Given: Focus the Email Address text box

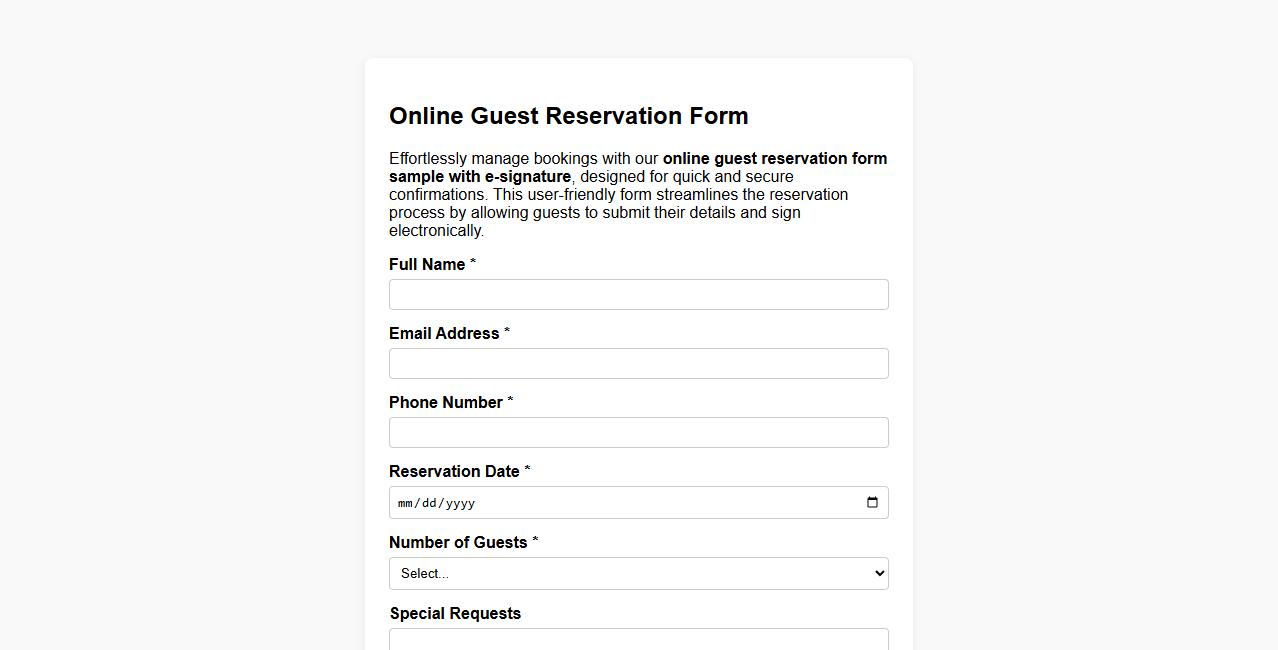Looking at the screenshot, I should pos(639,363).
